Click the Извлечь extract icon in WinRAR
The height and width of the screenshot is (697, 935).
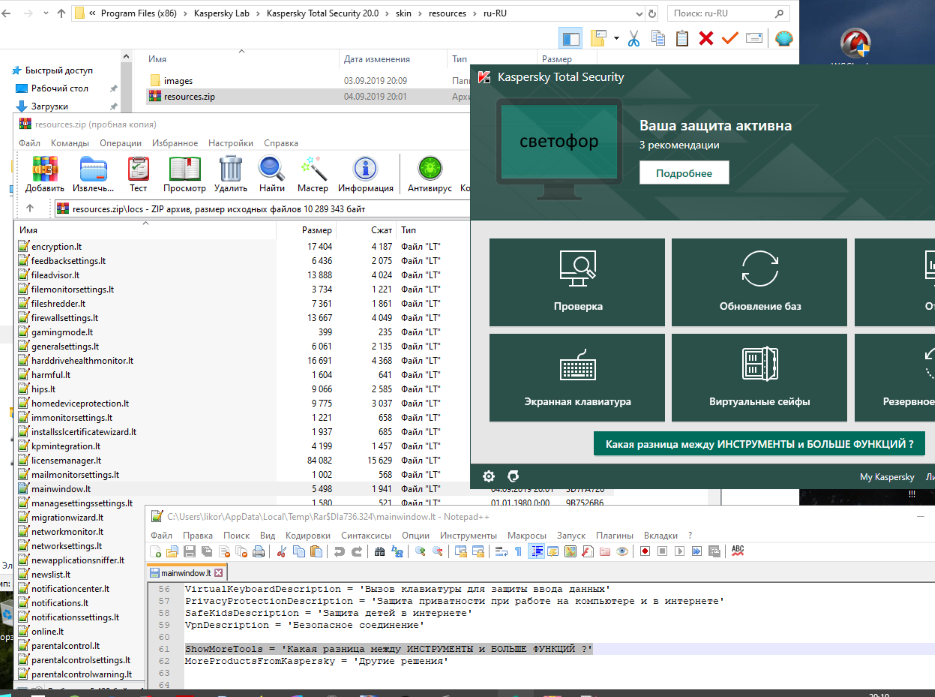click(x=94, y=172)
